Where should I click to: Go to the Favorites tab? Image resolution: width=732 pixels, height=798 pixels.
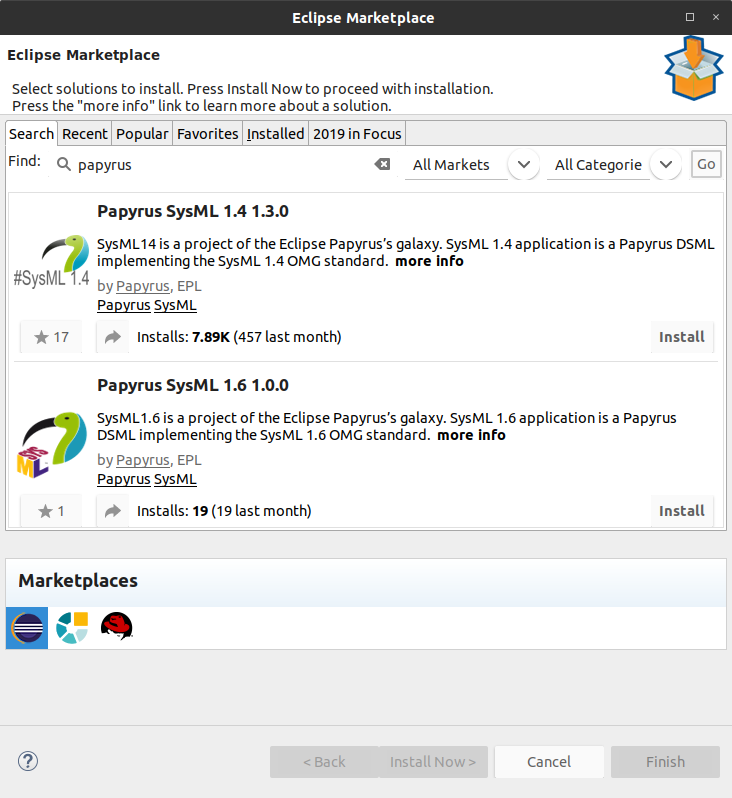click(x=208, y=134)
